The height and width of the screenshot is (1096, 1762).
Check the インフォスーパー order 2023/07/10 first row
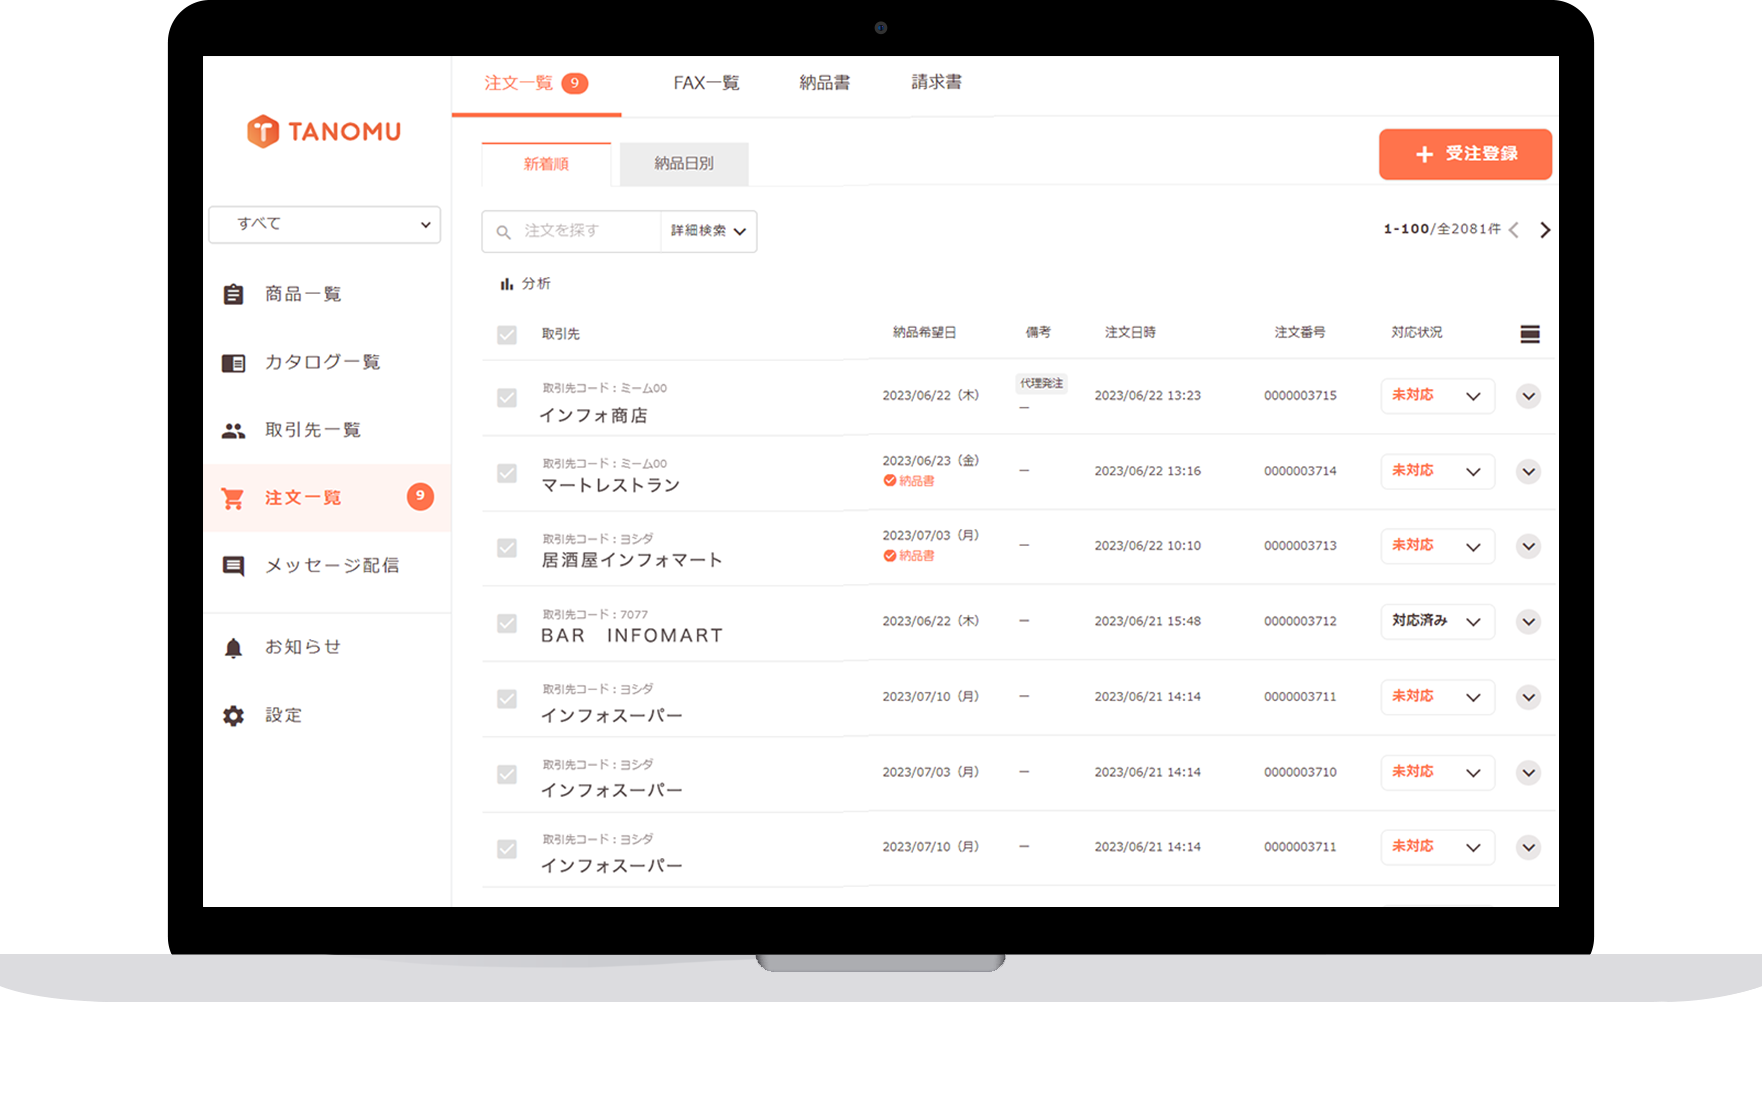coord(507,699)
